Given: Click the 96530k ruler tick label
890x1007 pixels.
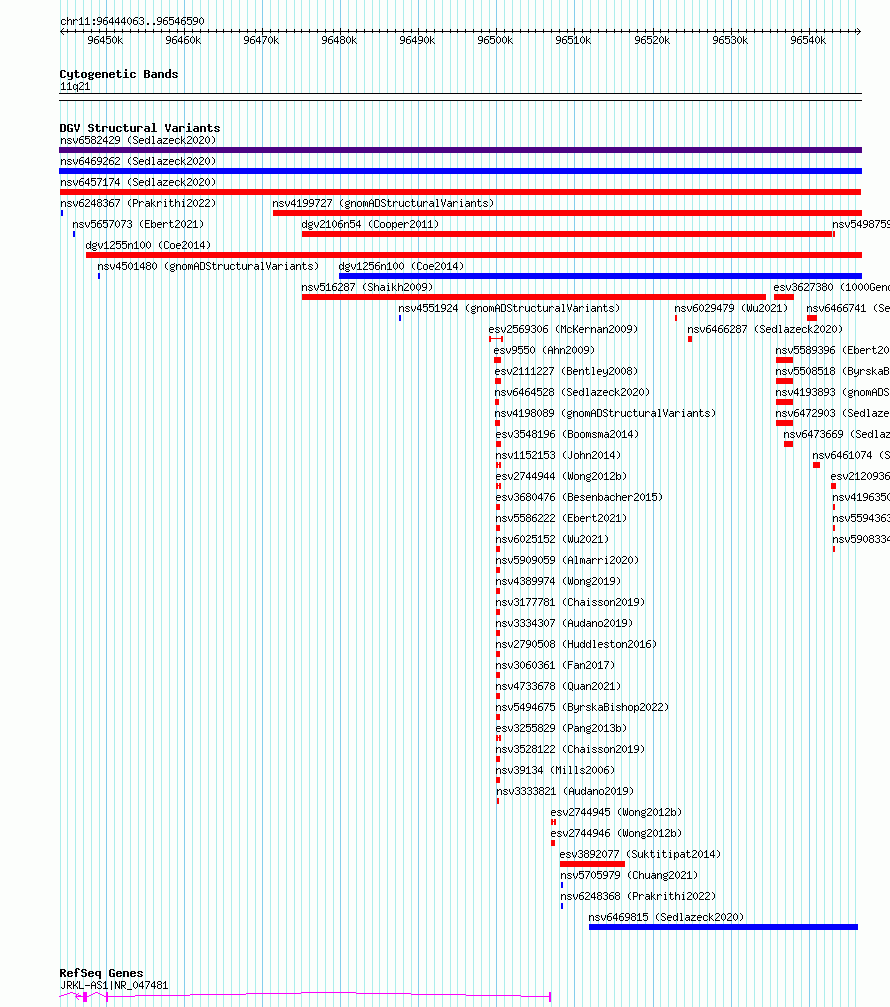Looking at the screenshot, I should pyautogui.click(x=730, y=40).
